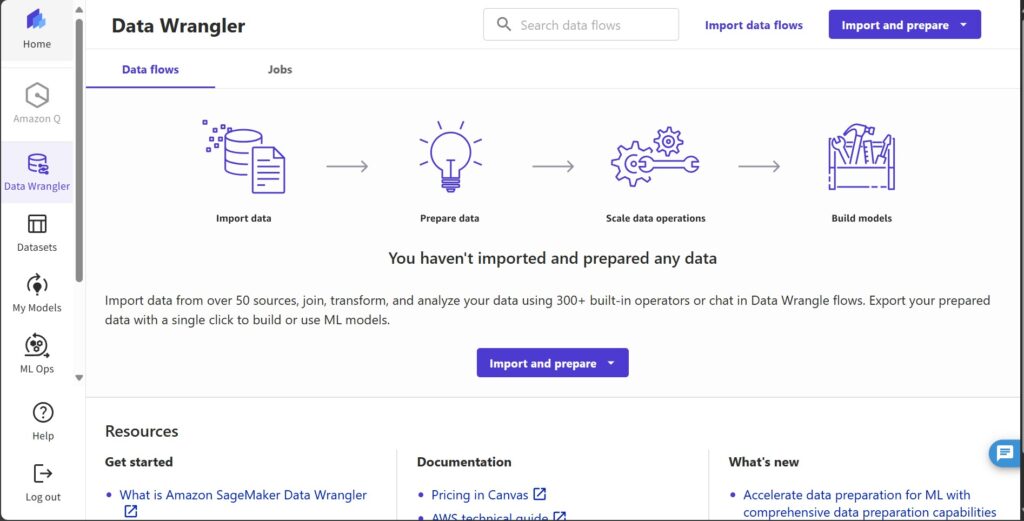1024x521 pixels.
Task: Switch to the Jobs tab
Action: pos(280,69)
